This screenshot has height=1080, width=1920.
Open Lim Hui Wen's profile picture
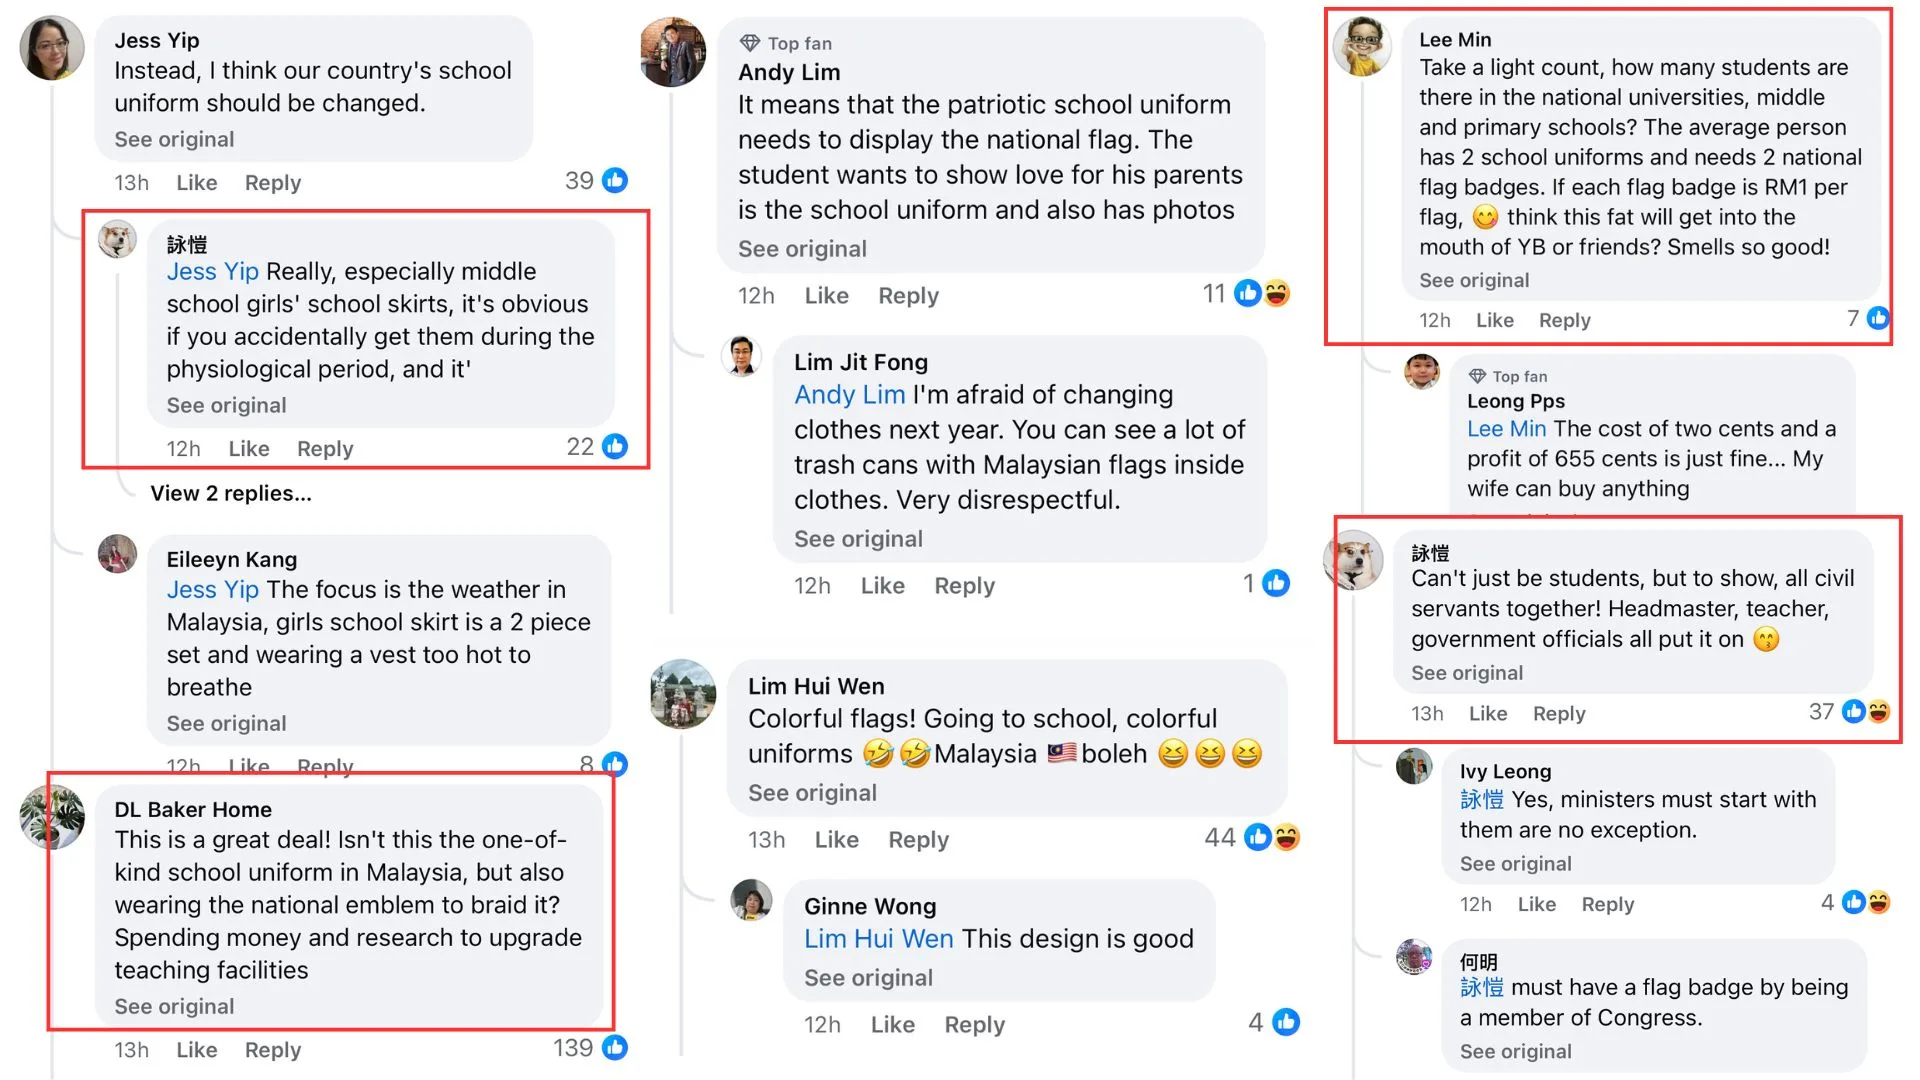(x=683, y=694)
